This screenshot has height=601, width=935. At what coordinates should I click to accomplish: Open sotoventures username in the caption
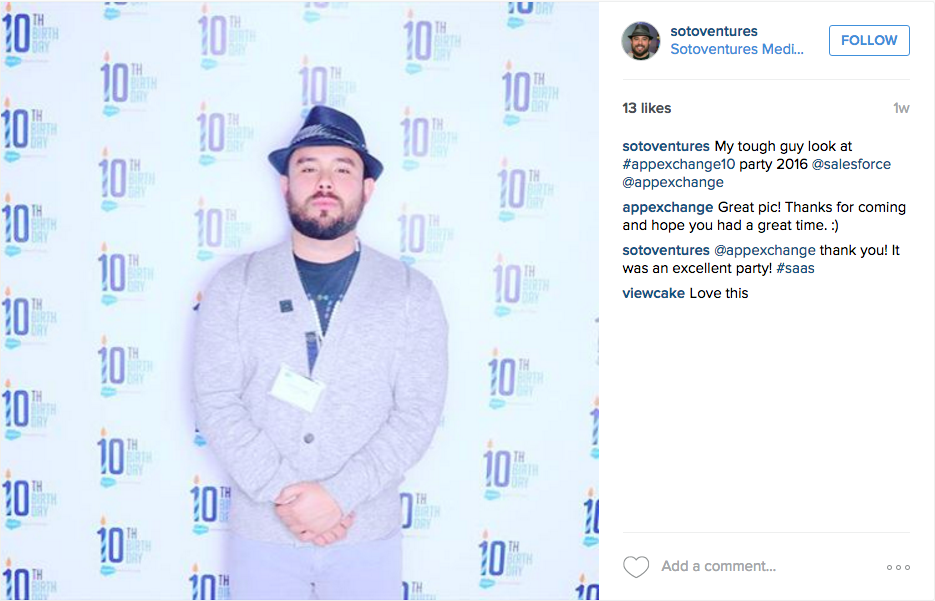click(x=666, y=146)
